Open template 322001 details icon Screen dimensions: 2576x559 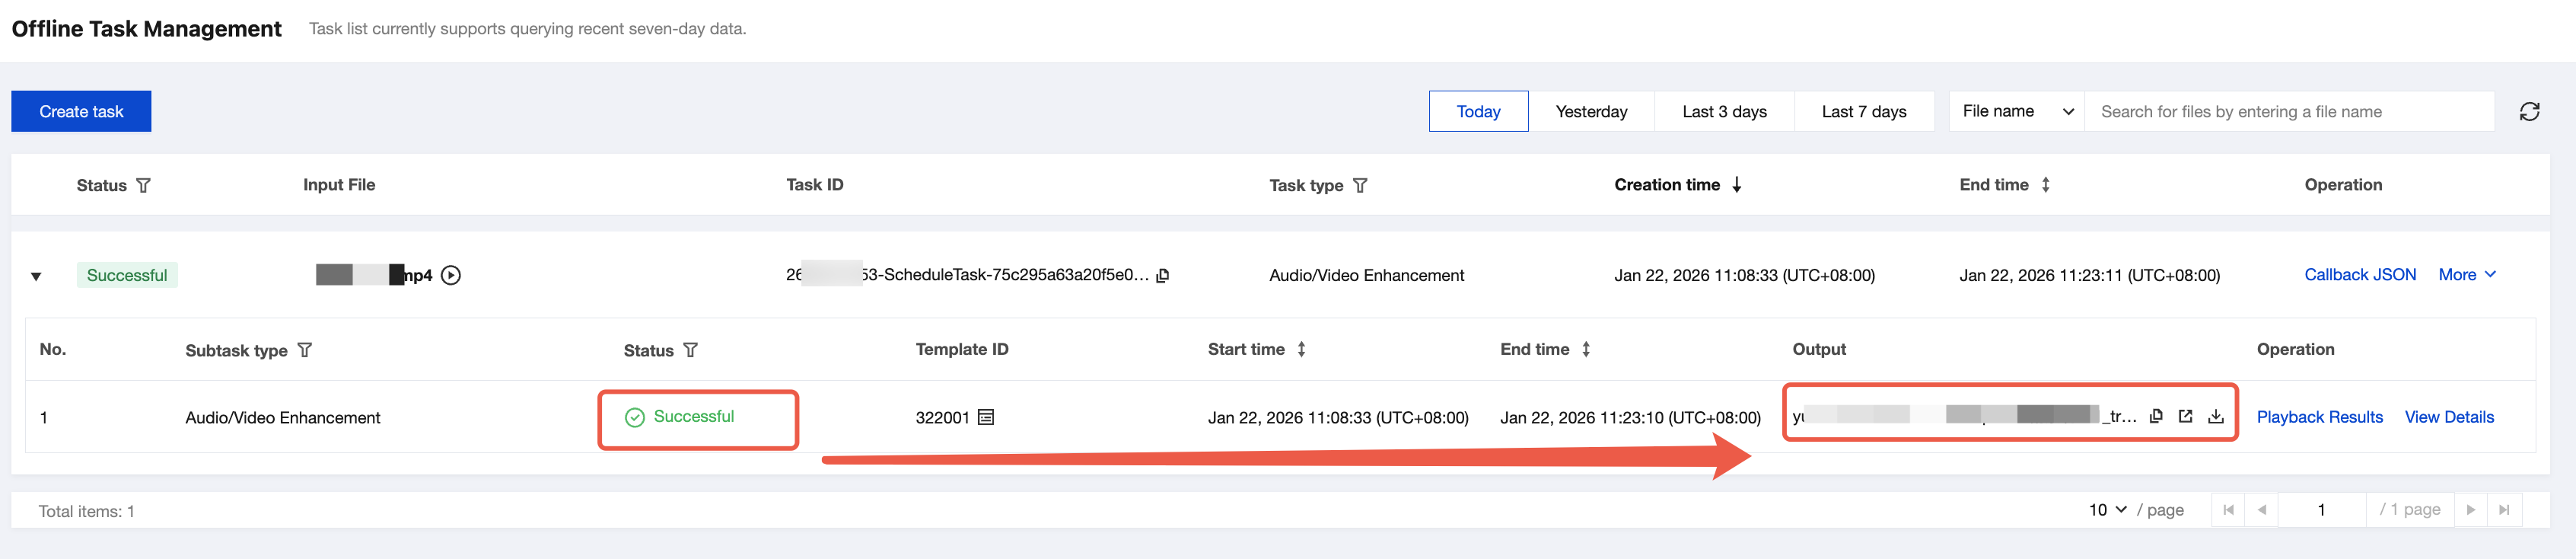(986, 417)
